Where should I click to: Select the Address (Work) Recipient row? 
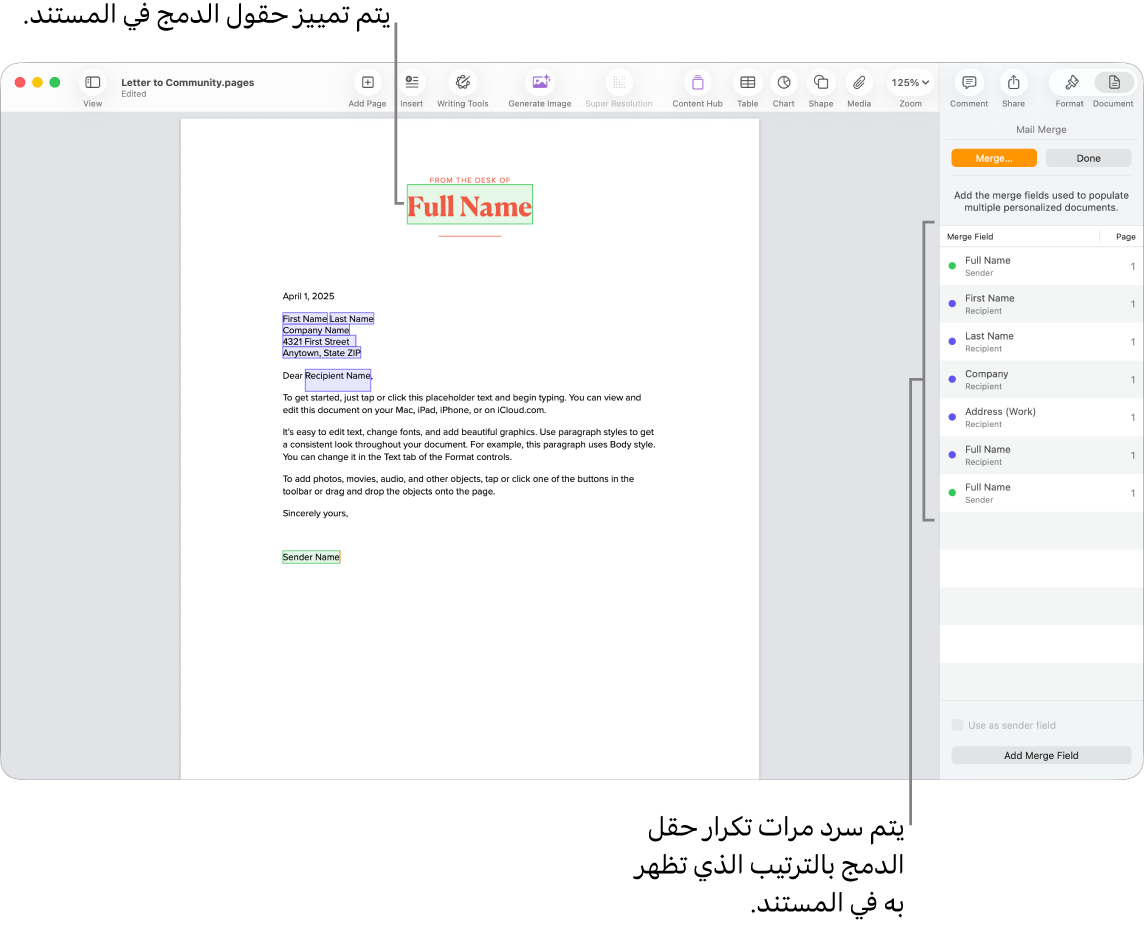[x=1041, y=417]
